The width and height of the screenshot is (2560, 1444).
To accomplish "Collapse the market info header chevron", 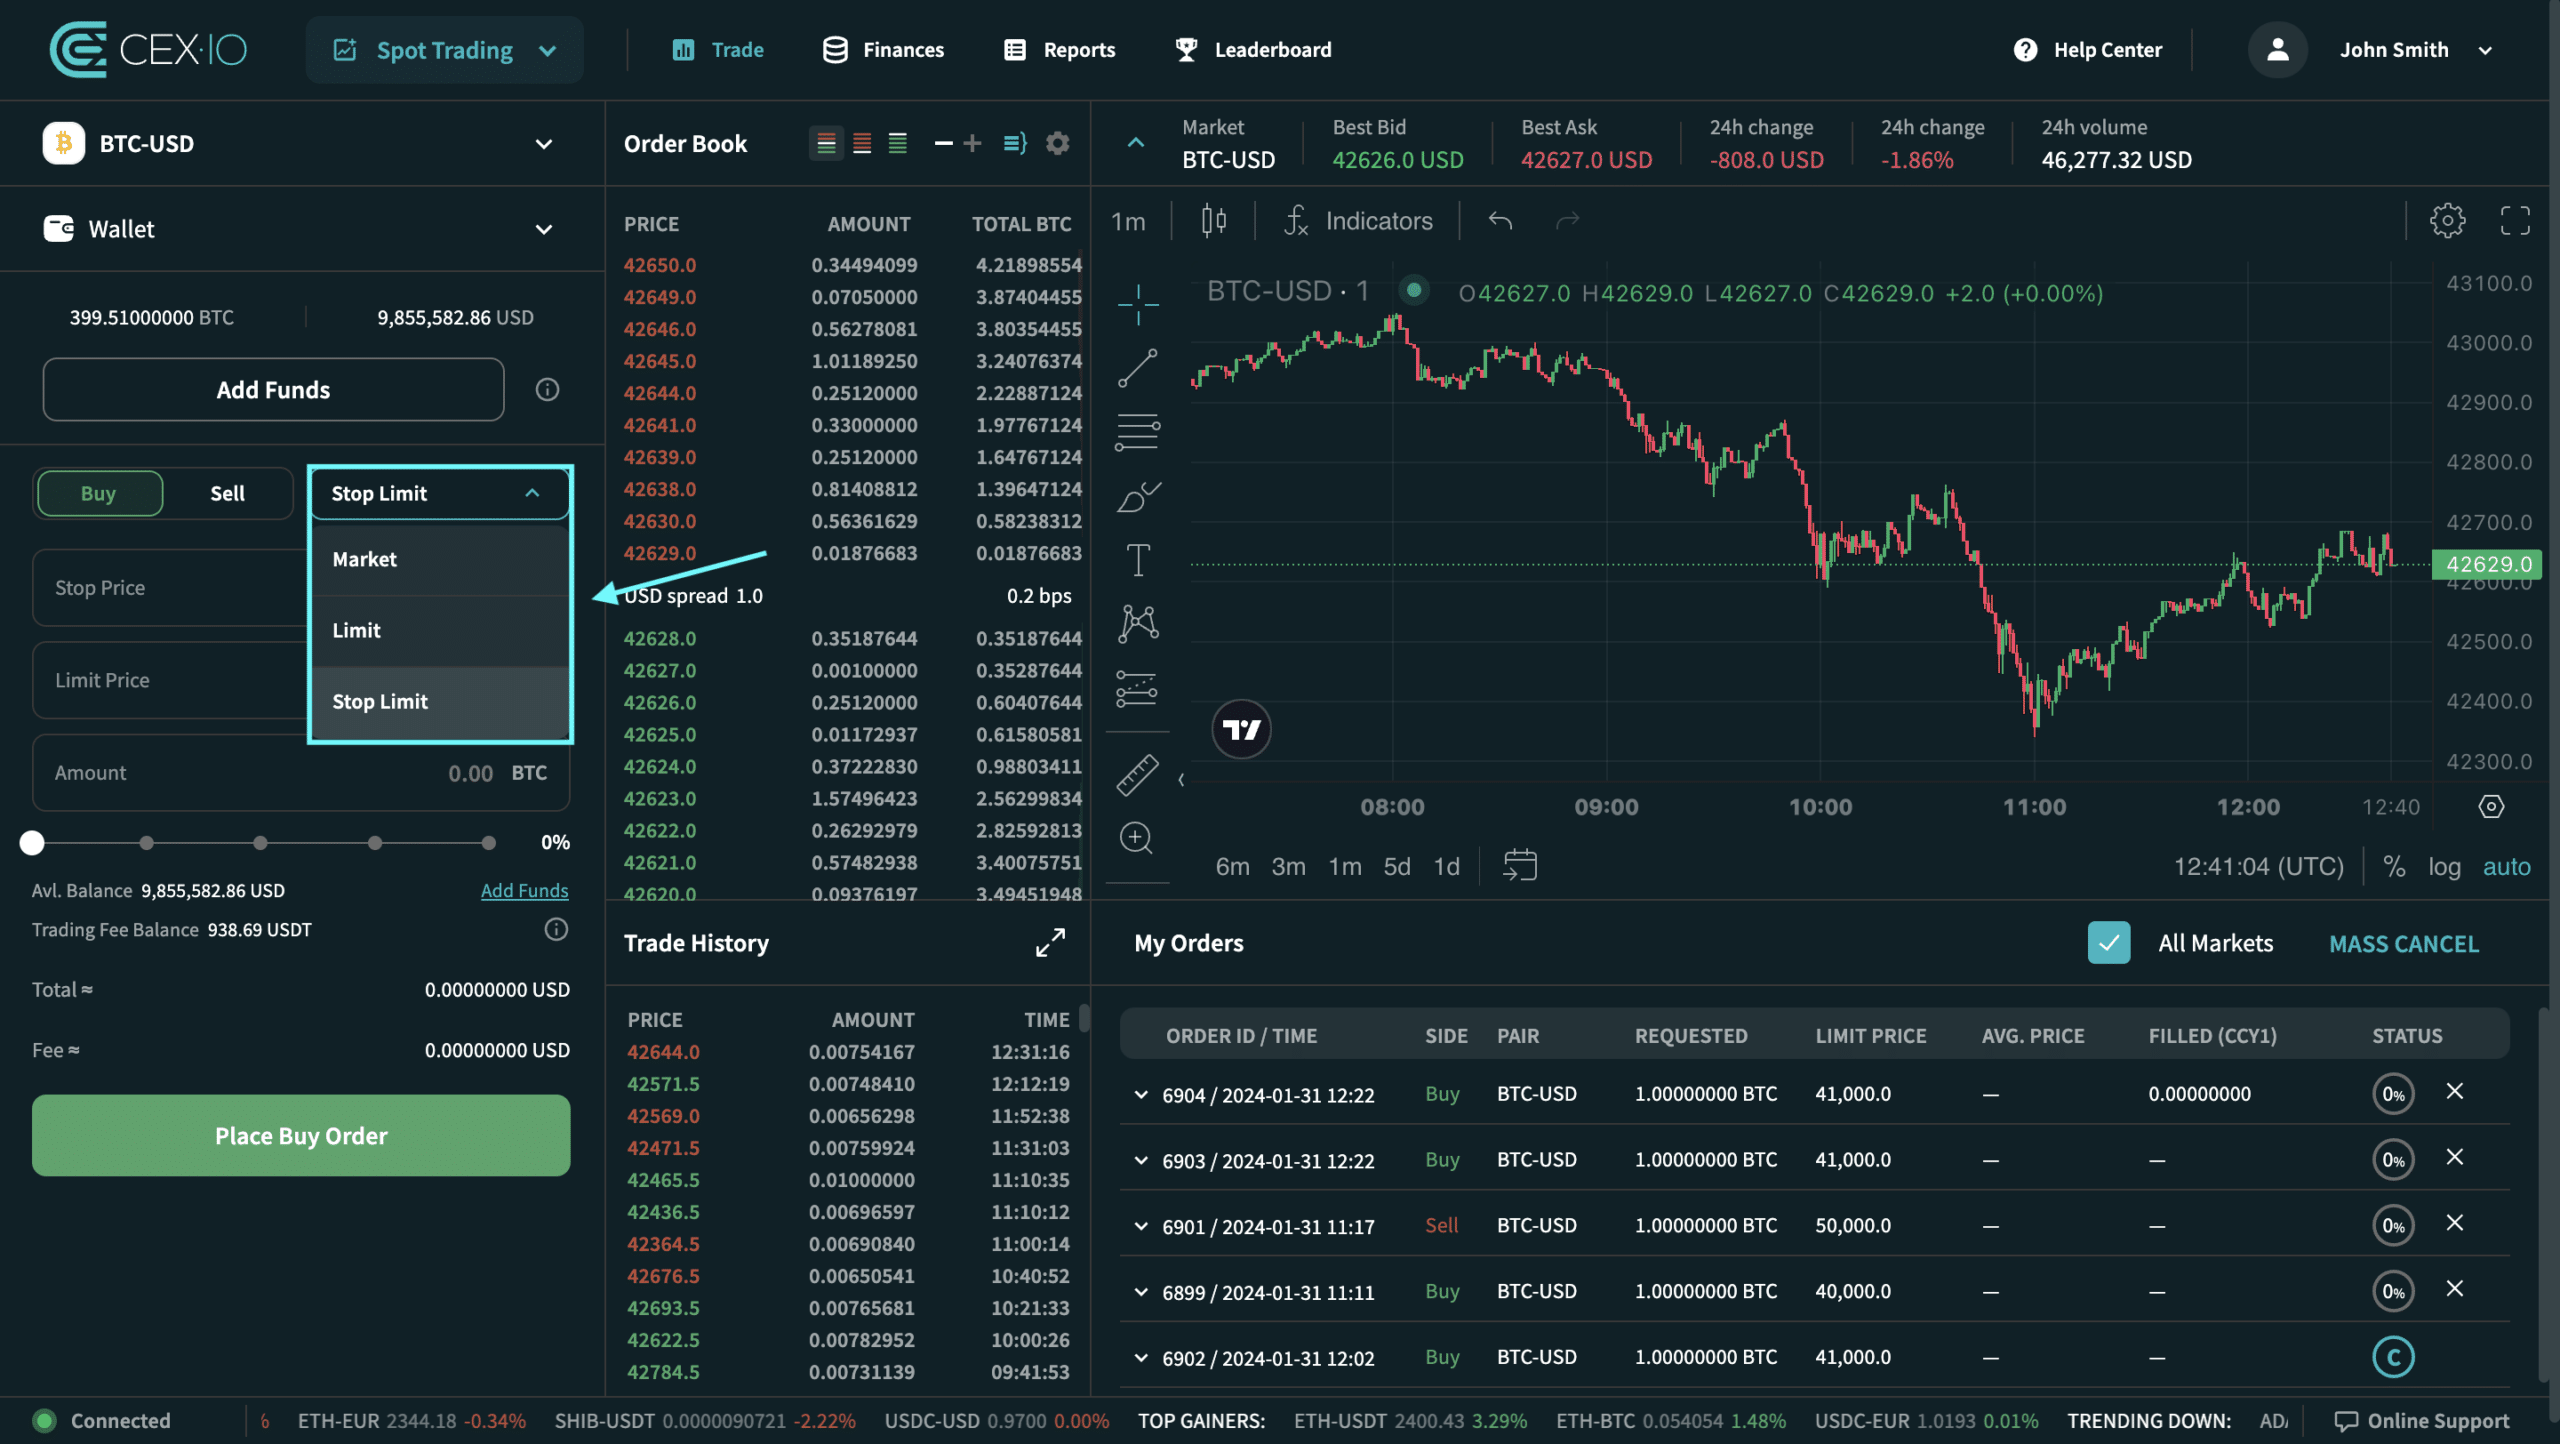I will 1136,143.
